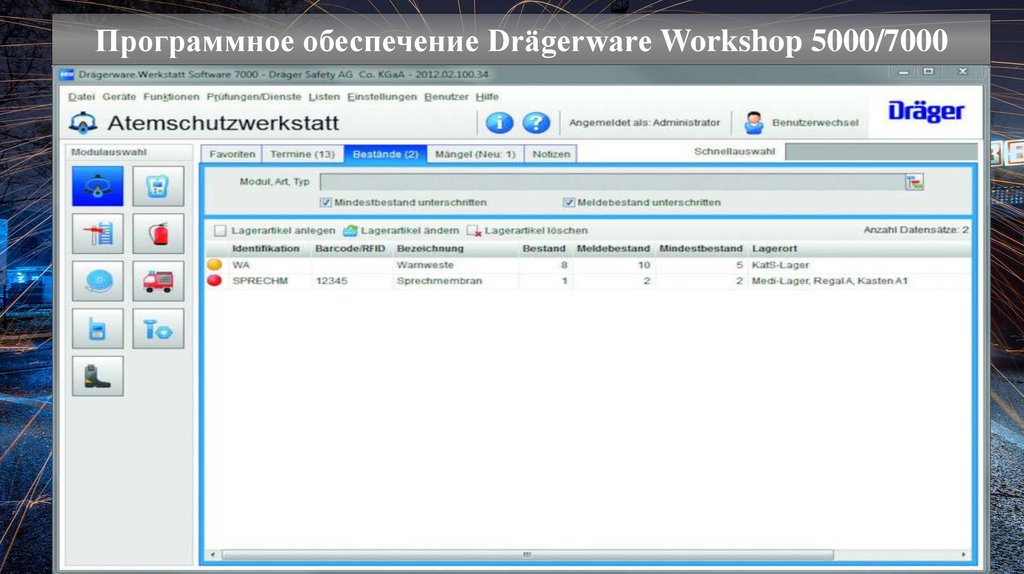Click the blue info icon

point(500,123)
